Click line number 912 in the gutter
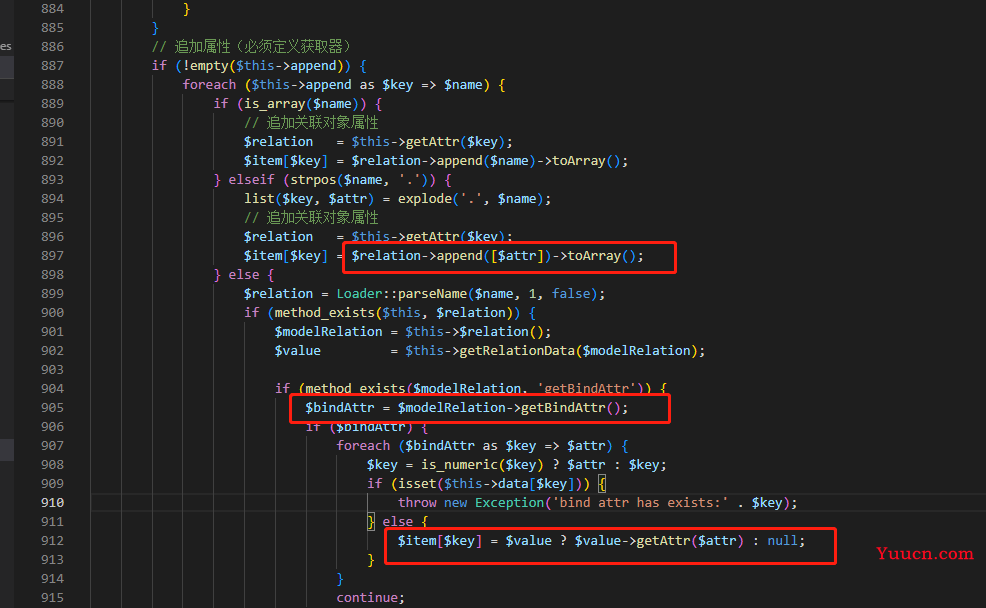Image resolution: width=986 pixels, height=608 pixels. (52, 541)
